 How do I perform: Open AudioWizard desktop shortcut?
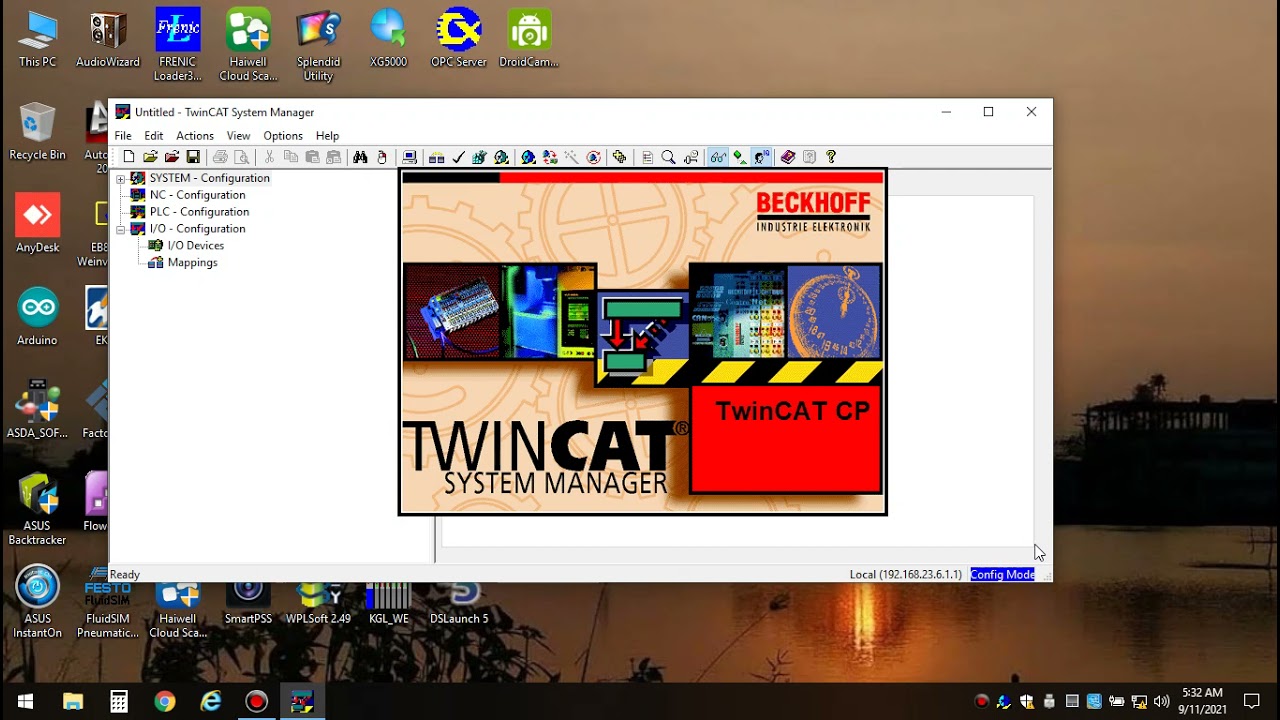108,40
